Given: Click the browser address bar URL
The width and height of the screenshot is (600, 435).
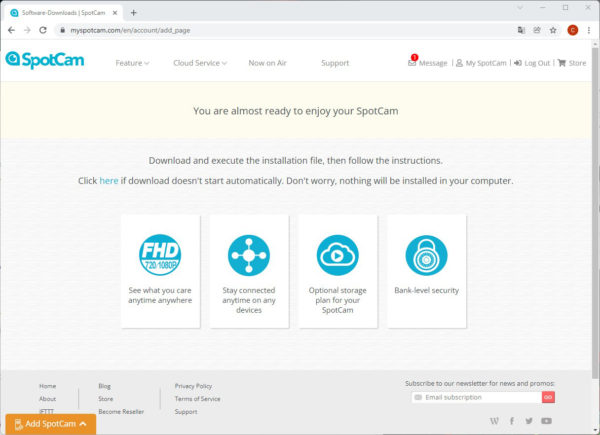Looking at the screenshot, I should 130,30.
